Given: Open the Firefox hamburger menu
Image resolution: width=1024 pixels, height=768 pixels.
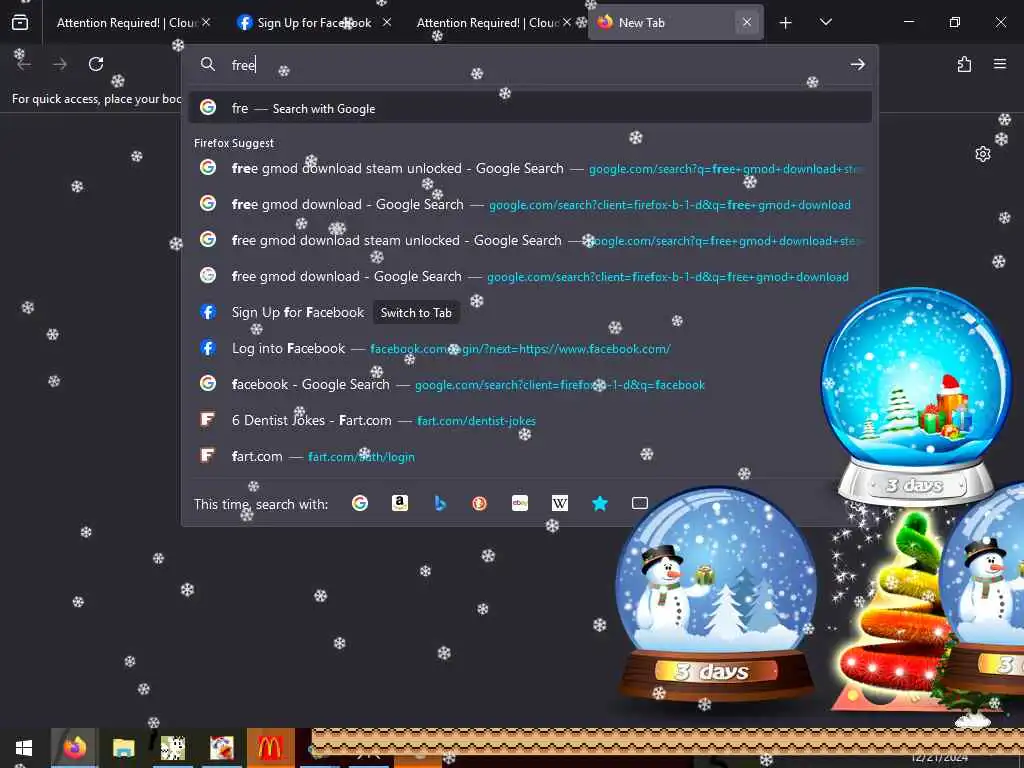Looking at the screenshot, I should coord(1000,64).
